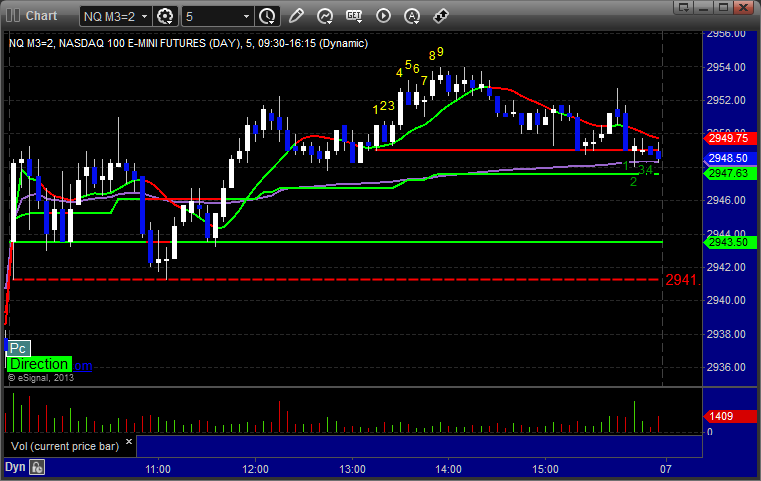Click the Dyn label in time axis

click(15, 467)
